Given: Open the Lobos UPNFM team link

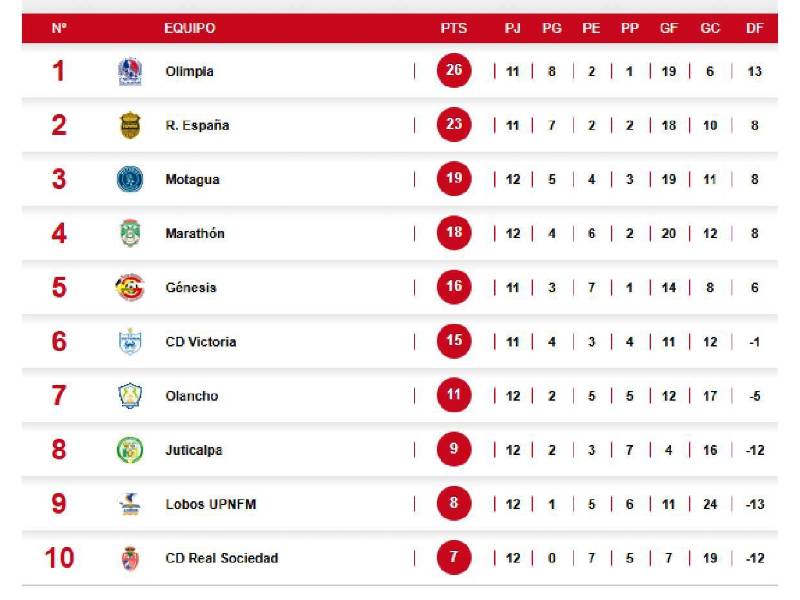Looking at the screenshot, I should [210, 504].
